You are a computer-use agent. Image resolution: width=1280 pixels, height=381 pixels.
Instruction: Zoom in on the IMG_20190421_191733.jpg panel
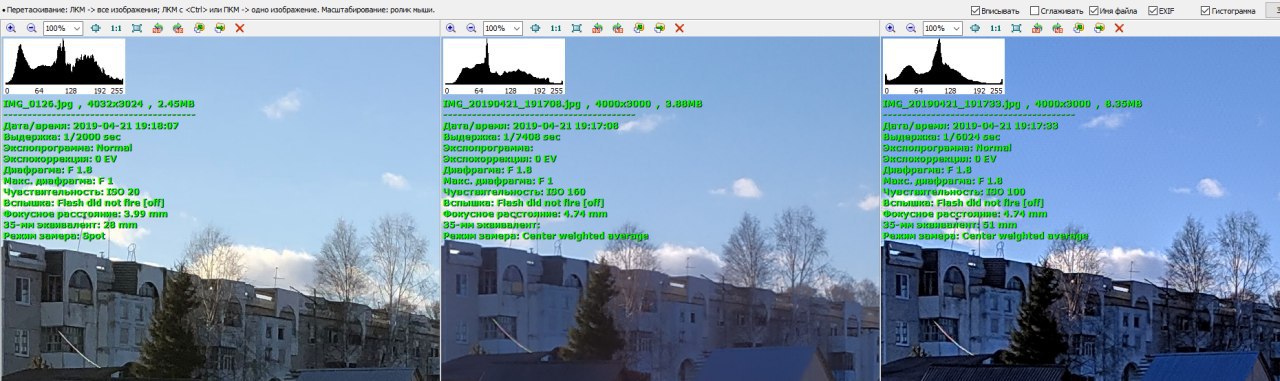click(x=891, y=28)
